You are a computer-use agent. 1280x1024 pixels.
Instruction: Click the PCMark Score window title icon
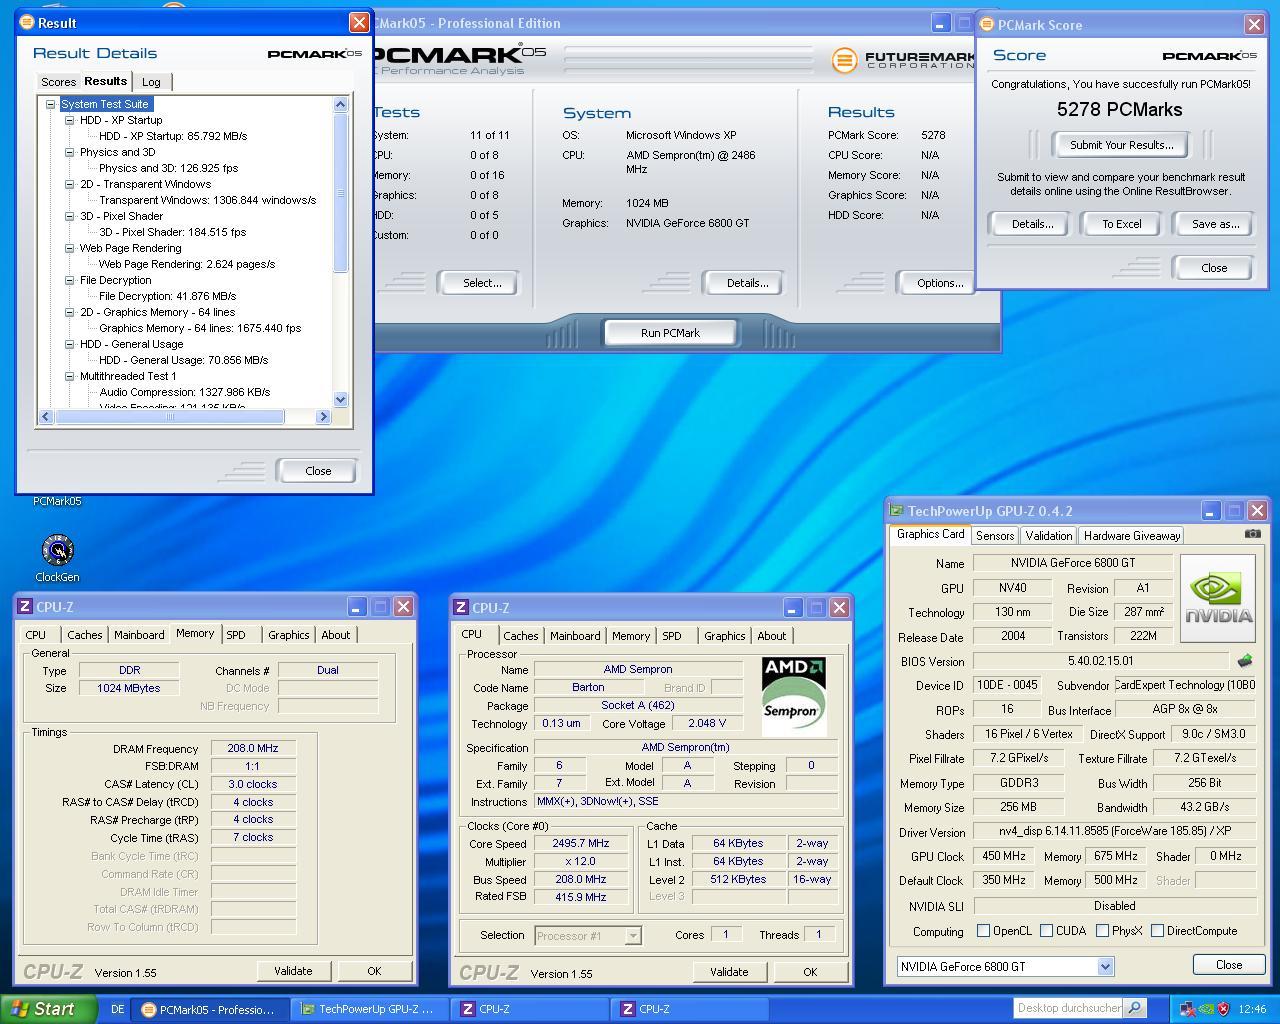coord(987,24)
